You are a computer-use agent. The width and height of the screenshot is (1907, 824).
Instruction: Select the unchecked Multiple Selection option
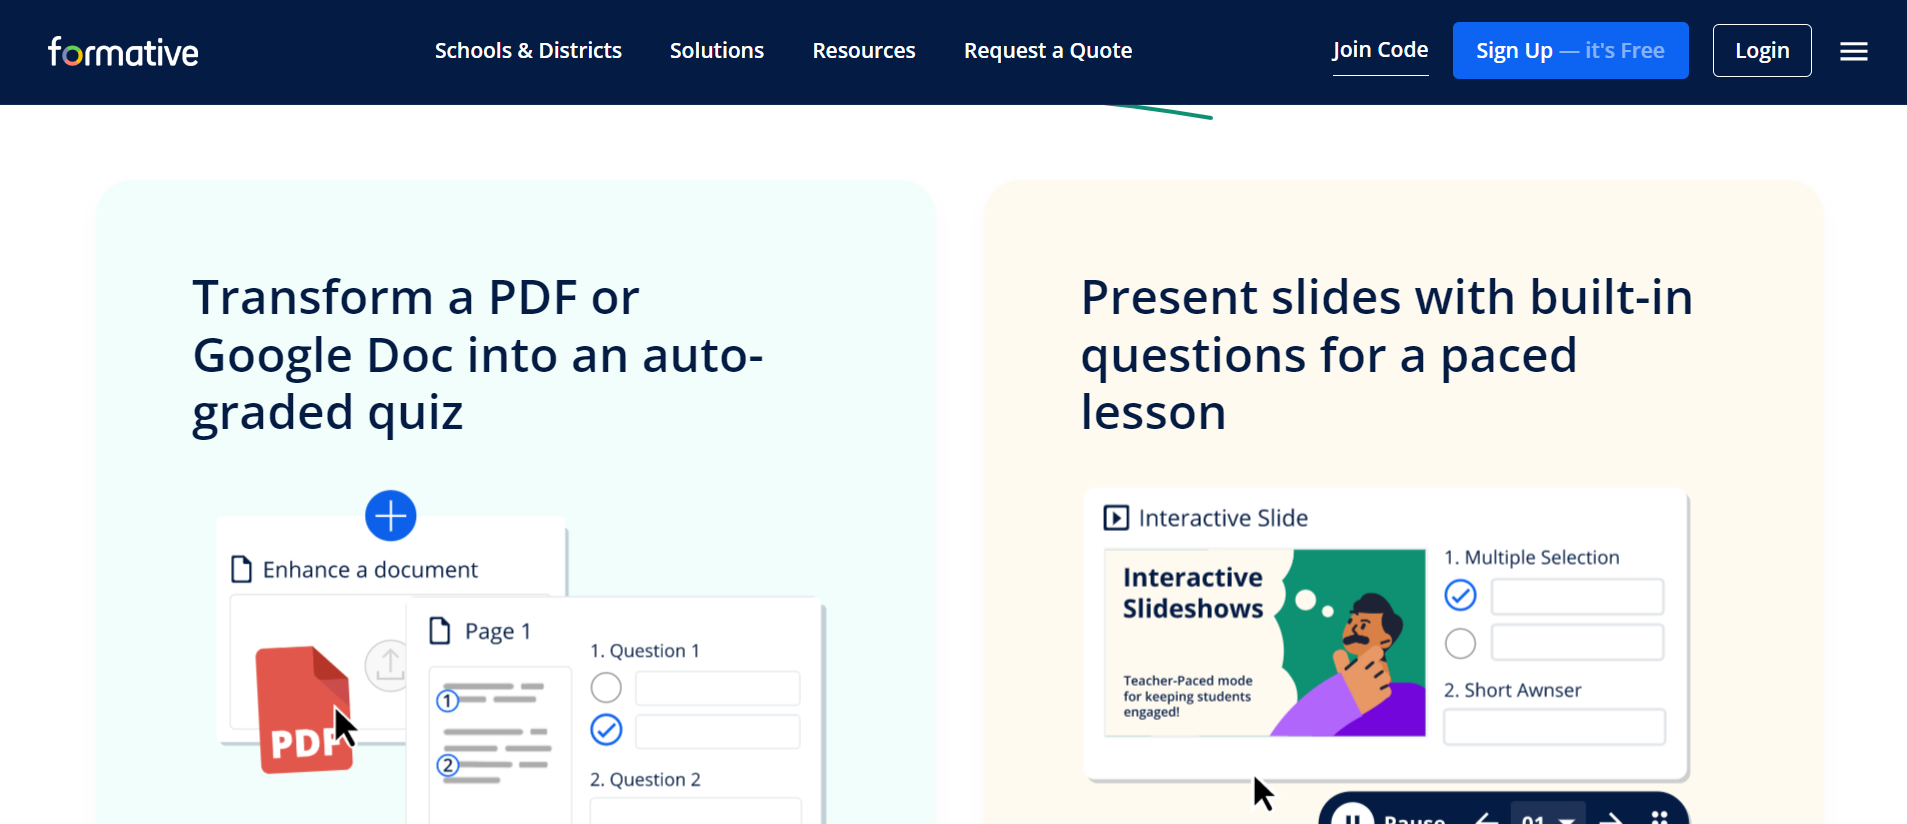[x=1459, y=643]
